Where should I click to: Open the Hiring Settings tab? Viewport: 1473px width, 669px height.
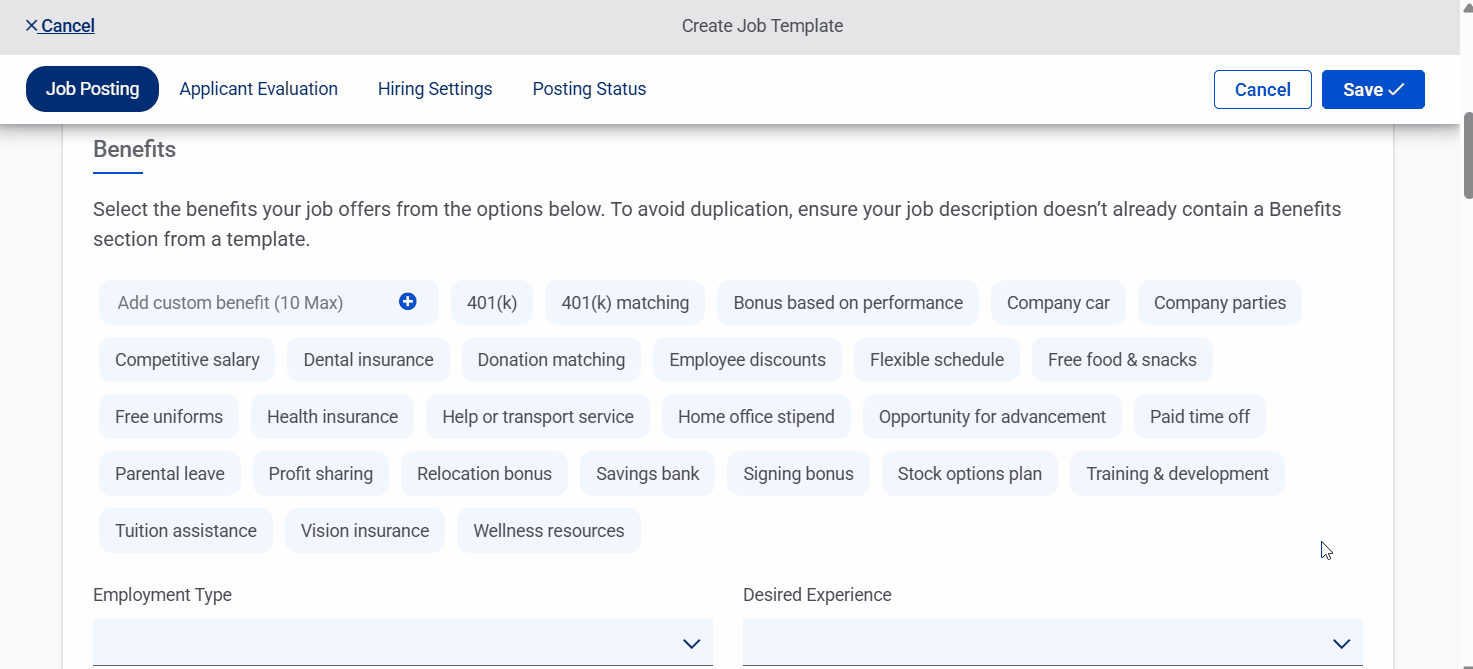[x=435, y=89]
